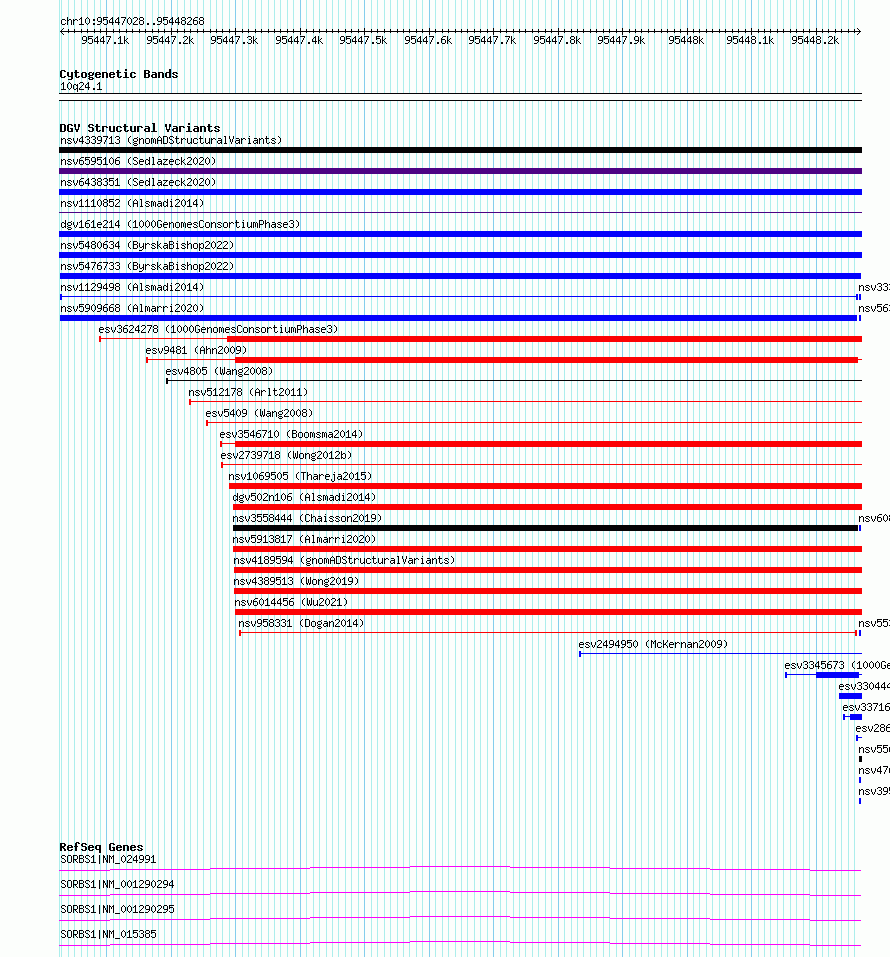Image resolution: width=890 pixels, height=957 pixels.
Task: Open variant esv2739718 (Wong2012b)
Action: pos(286,455)
